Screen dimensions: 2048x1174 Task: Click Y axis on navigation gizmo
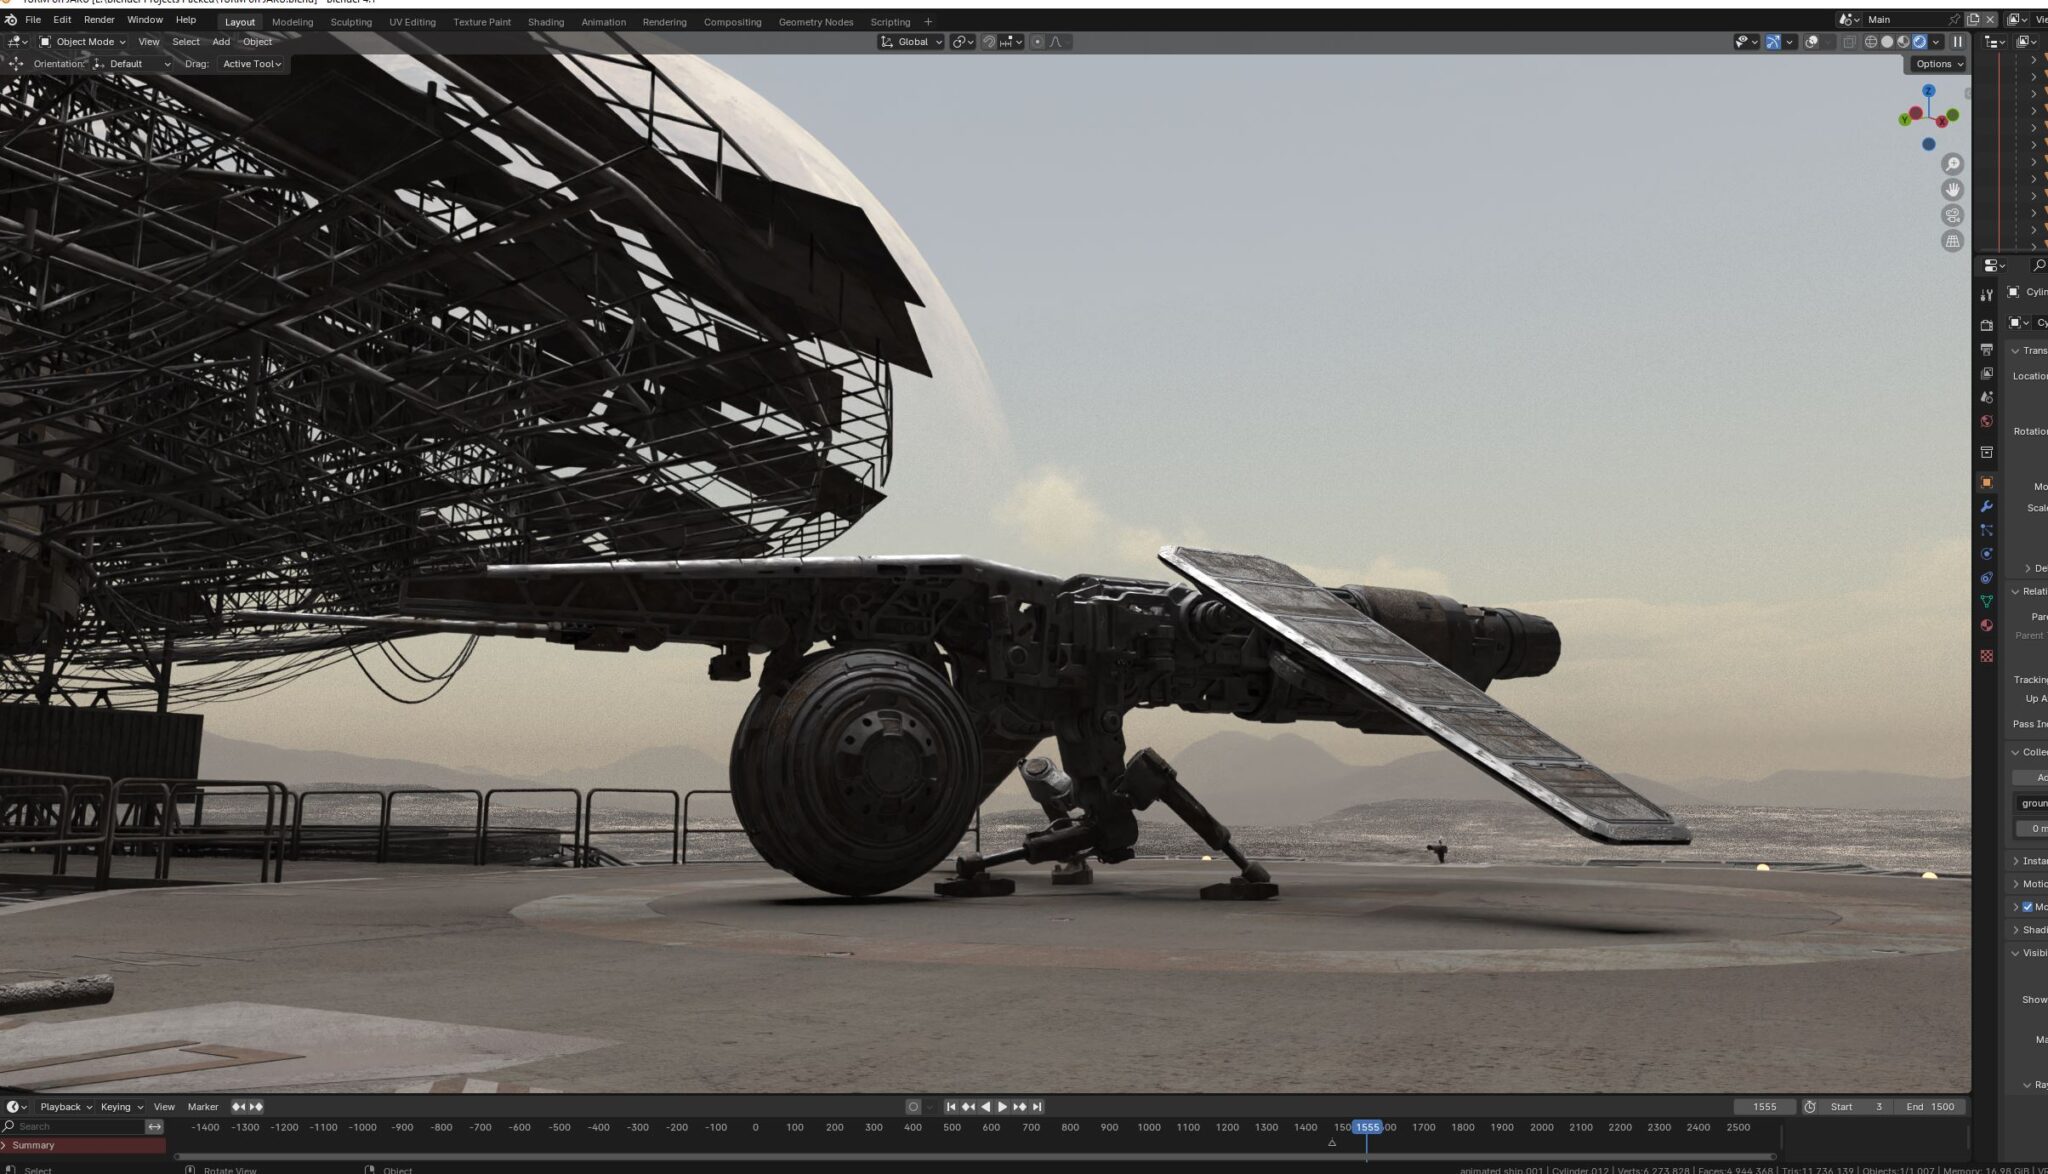tap(1904, 119)
